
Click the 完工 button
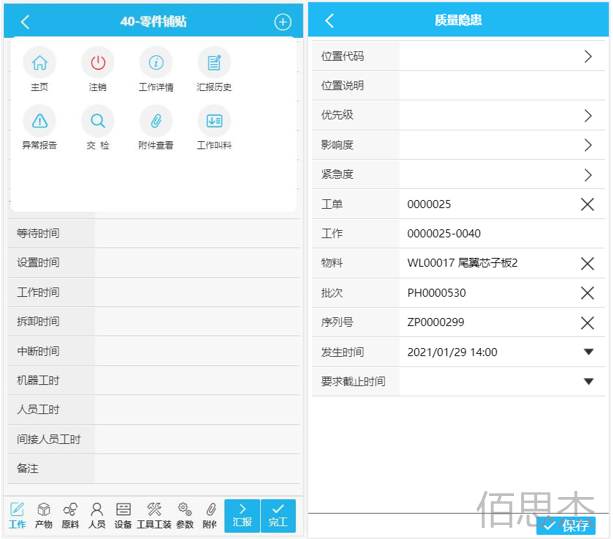tap(278, 516)
